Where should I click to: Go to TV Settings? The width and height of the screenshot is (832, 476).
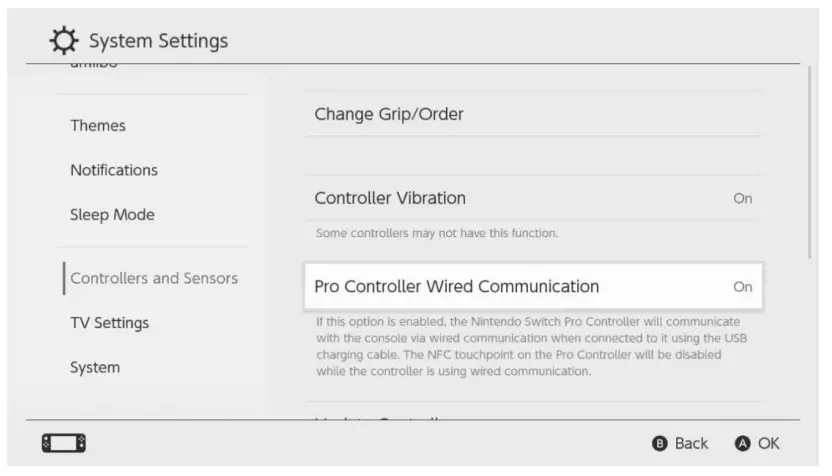click(x=109, y=323)
